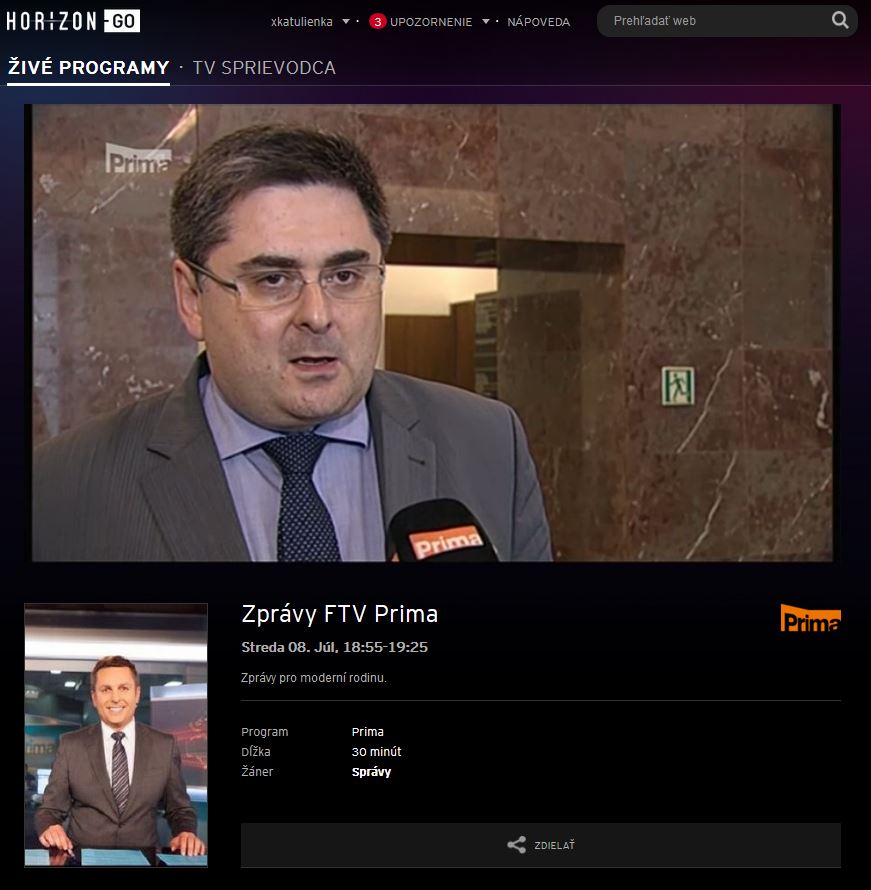Click the search magnifier icon

point(840,20)
